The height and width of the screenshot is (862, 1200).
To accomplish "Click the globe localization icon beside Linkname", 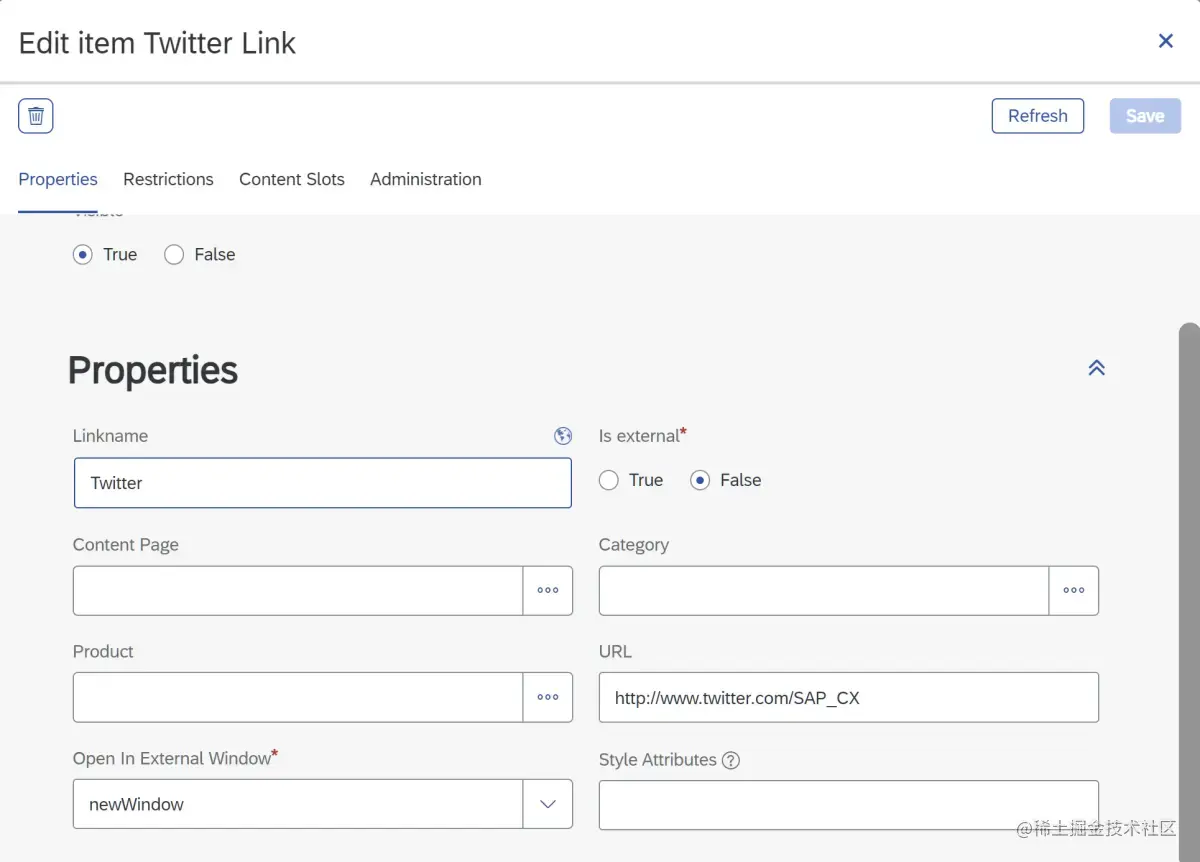I will click(563, 436).
